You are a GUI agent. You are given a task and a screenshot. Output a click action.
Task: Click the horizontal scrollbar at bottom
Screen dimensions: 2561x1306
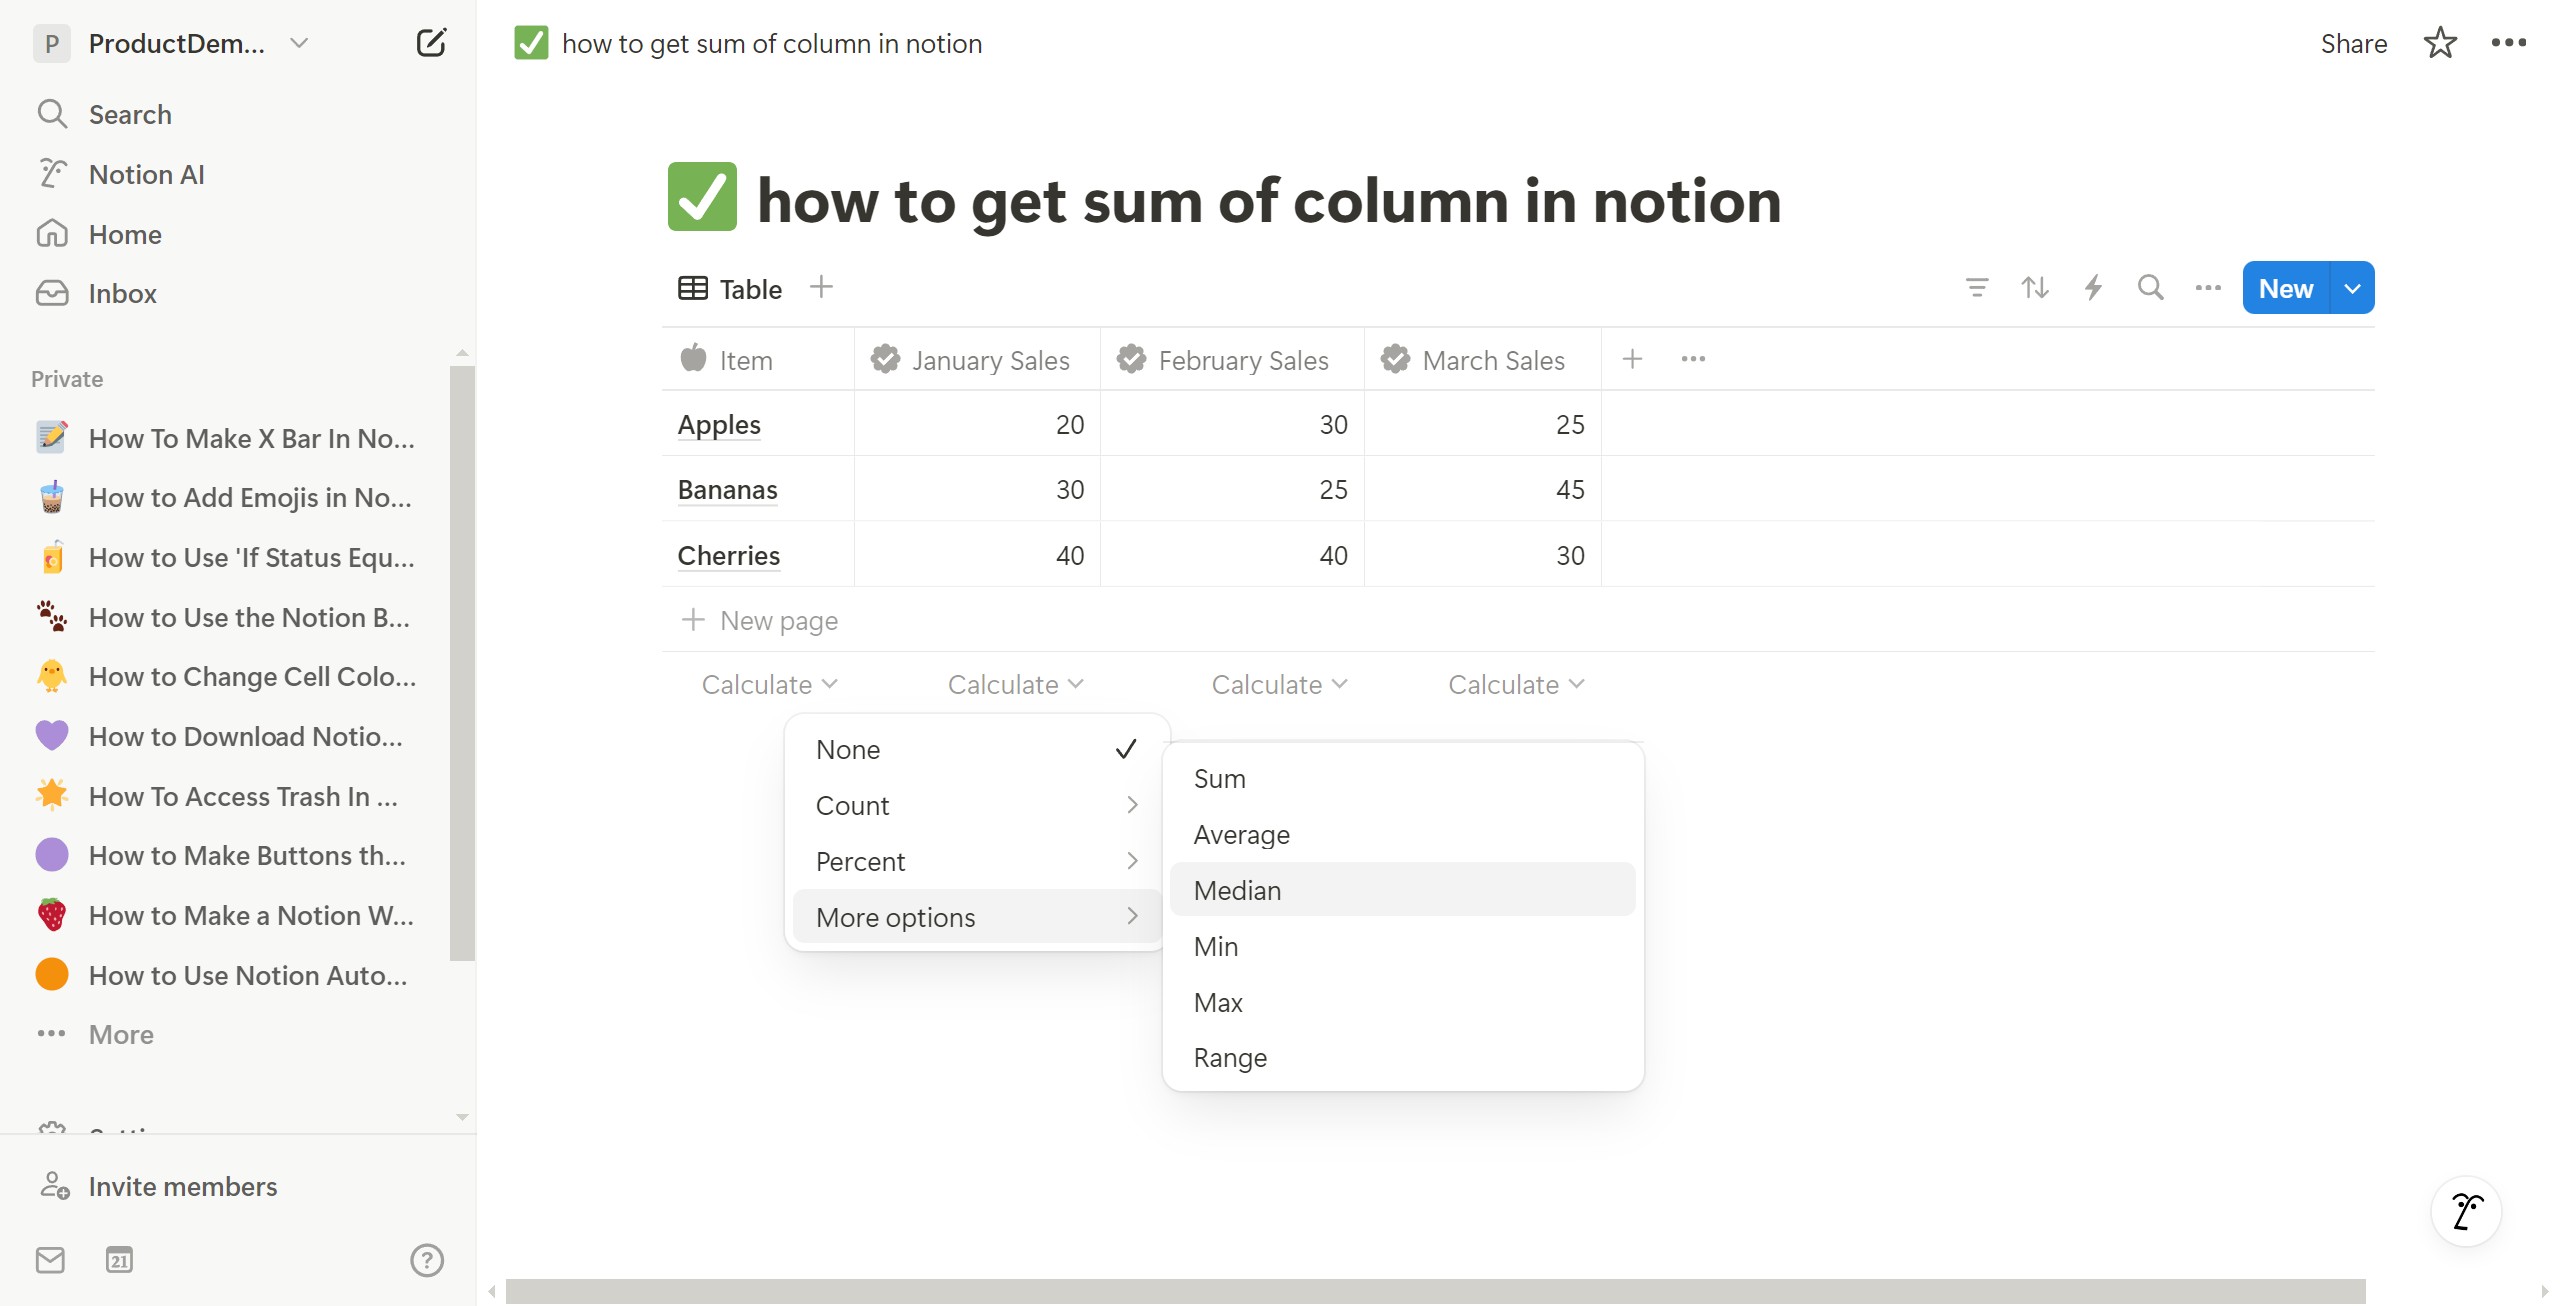pyautogui.click(x=1435, y=1291)
